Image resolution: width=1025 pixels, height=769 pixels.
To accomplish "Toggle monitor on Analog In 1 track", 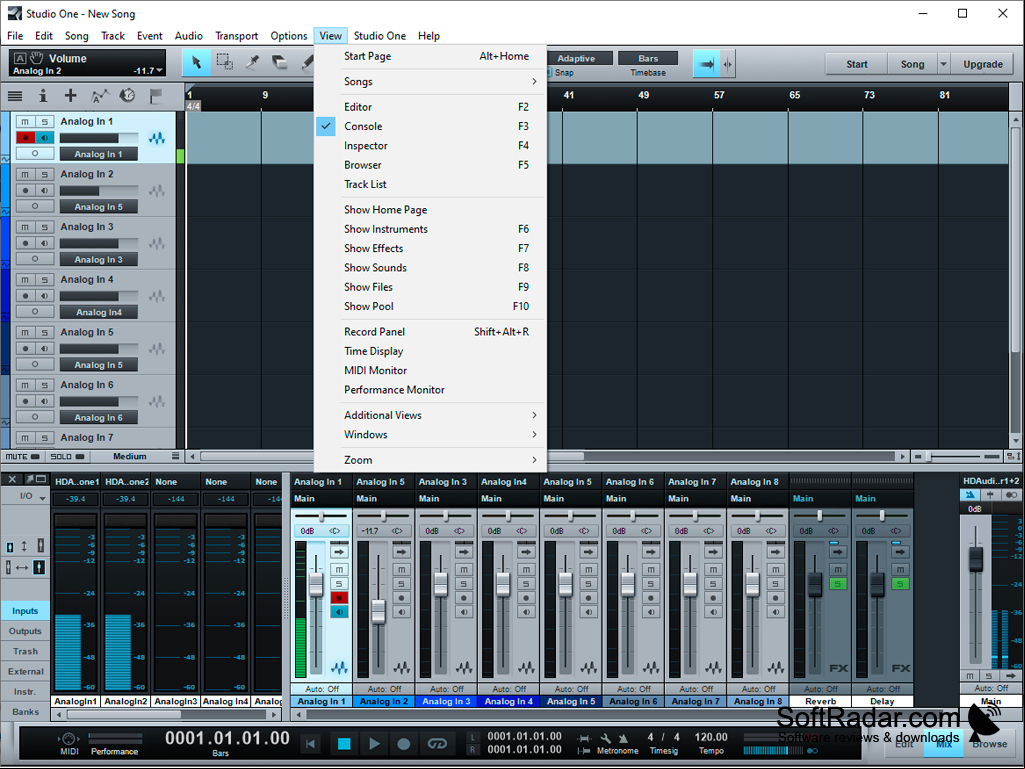I will pyautogui.click(x=44, y=137).
